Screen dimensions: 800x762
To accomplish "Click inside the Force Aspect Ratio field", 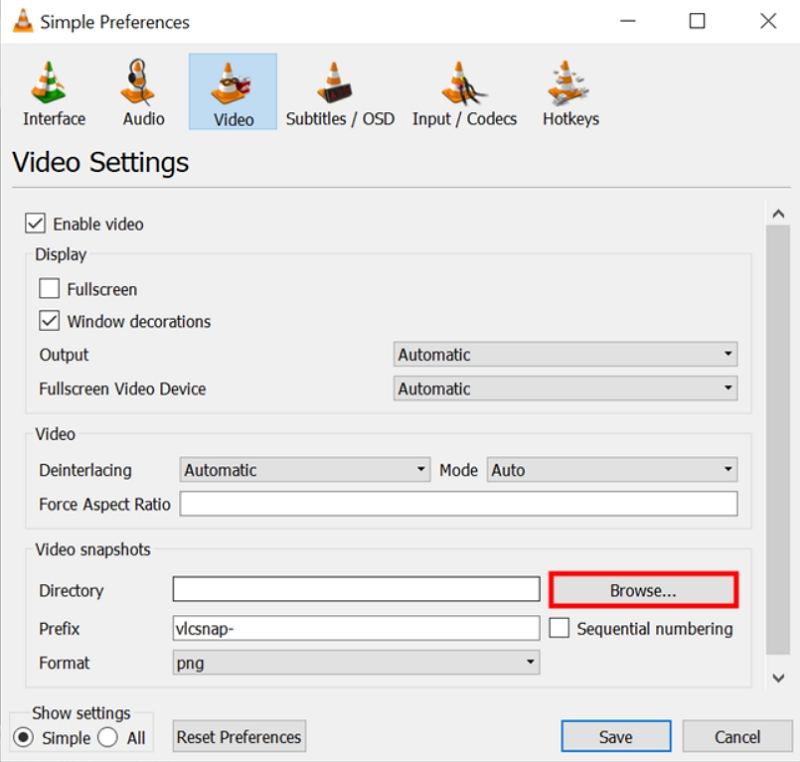I will click(x=460, y=504).
